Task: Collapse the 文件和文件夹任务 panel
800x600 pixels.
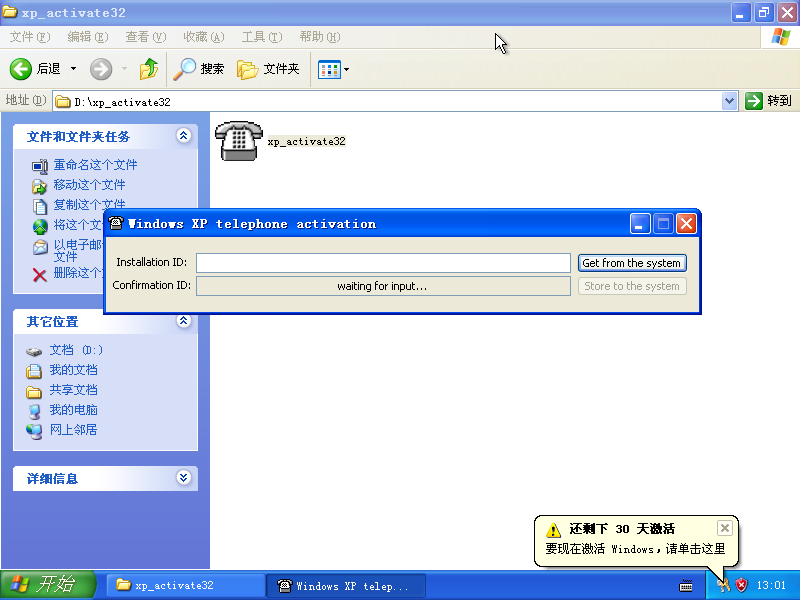Action: coord(183,136)
